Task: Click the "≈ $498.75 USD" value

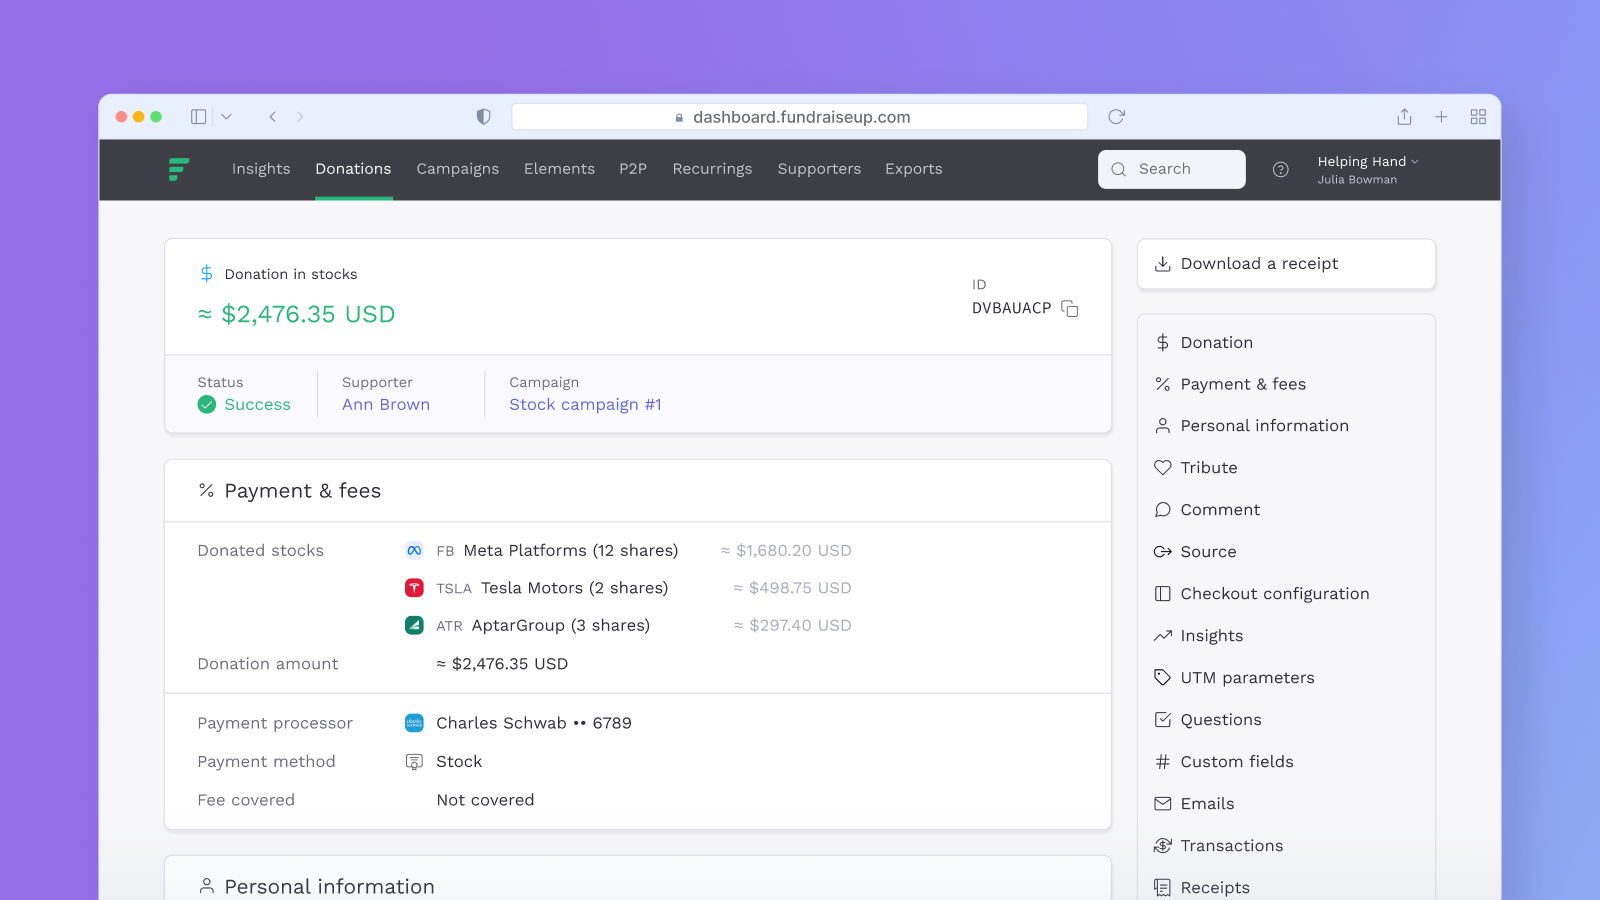Action: click(x=792, y=588)
